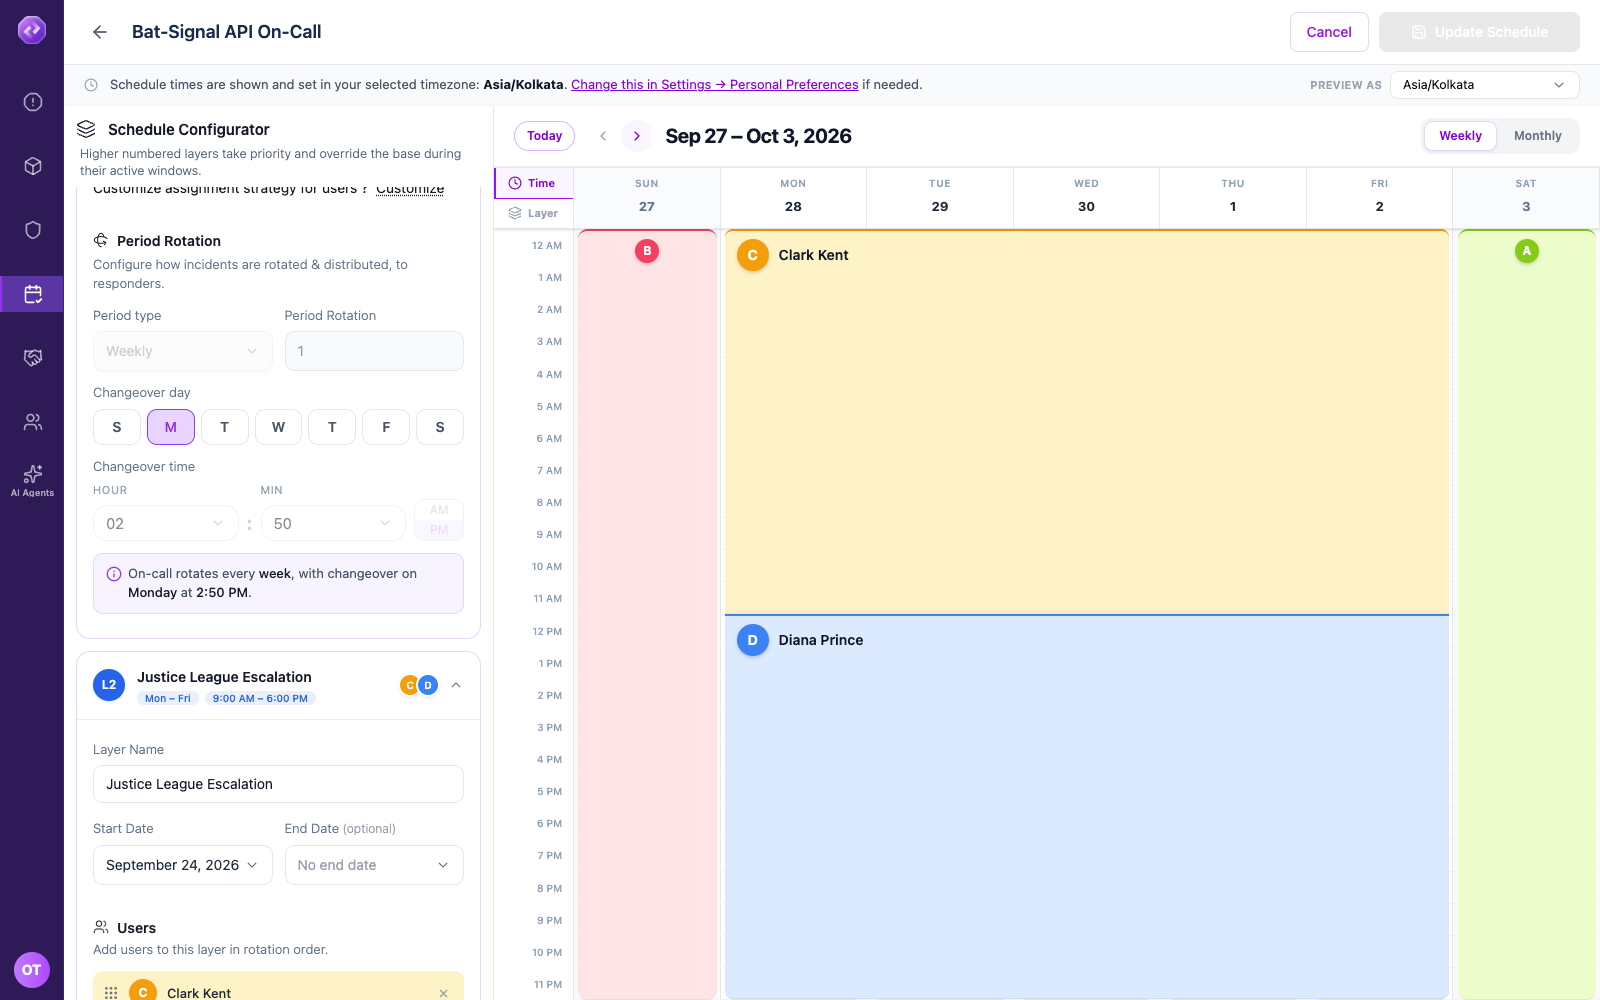Open the Start Date September 24 dropdown

coord(183,865)
